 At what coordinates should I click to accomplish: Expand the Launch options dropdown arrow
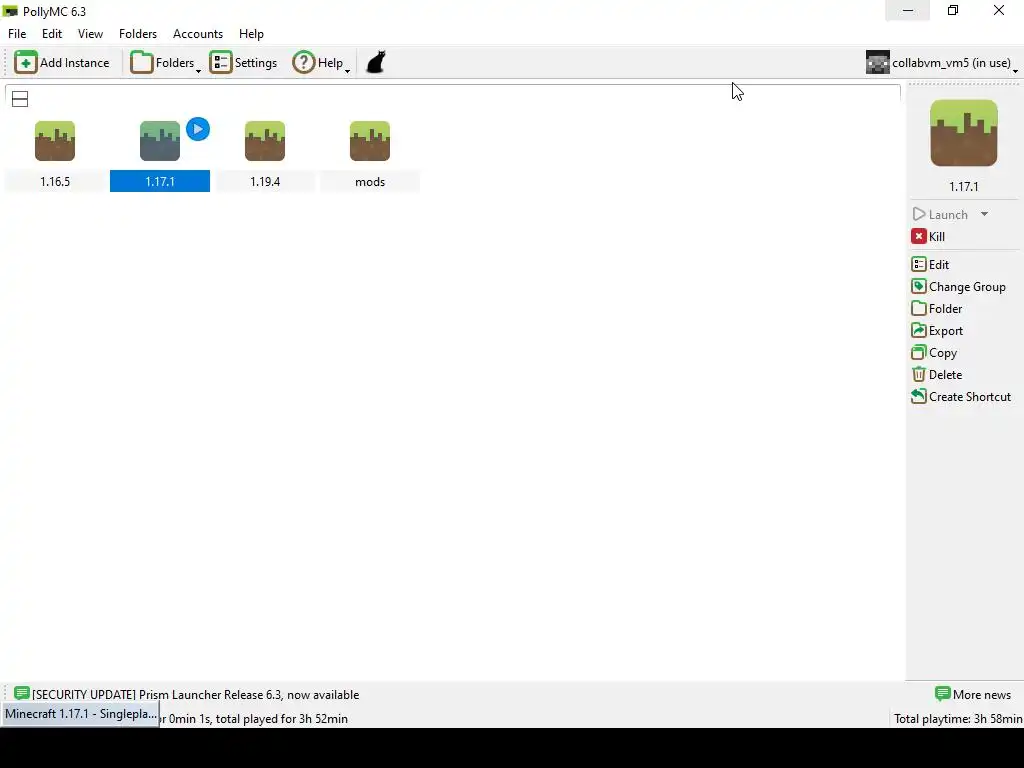(984, 214)
